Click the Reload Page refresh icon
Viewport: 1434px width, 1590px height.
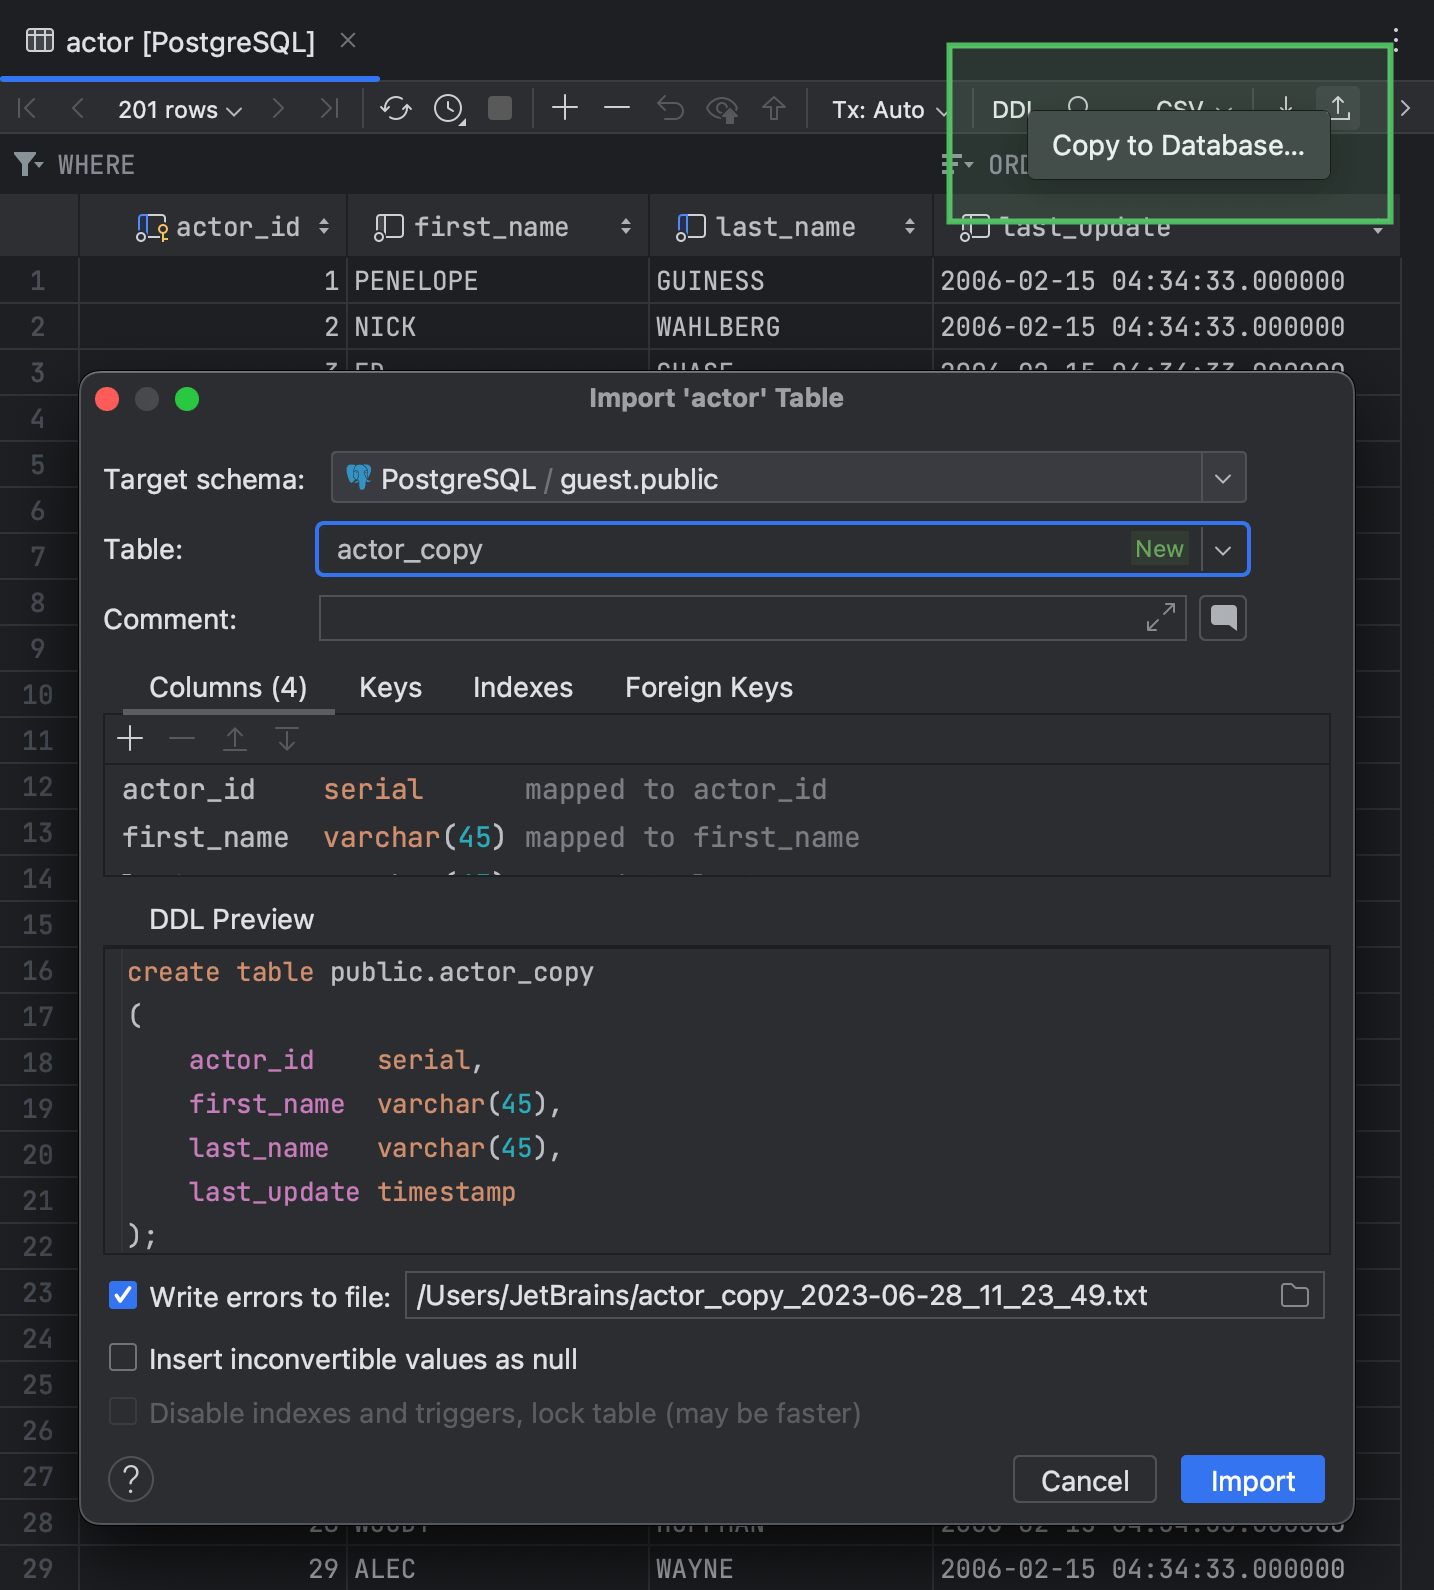[396, 108]
